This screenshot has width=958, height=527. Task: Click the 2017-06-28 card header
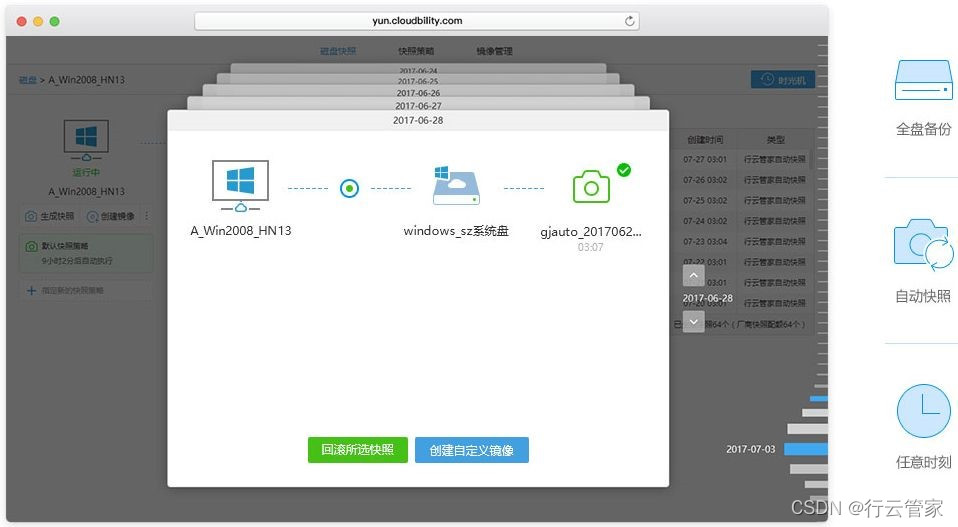(x=418, y=120)
